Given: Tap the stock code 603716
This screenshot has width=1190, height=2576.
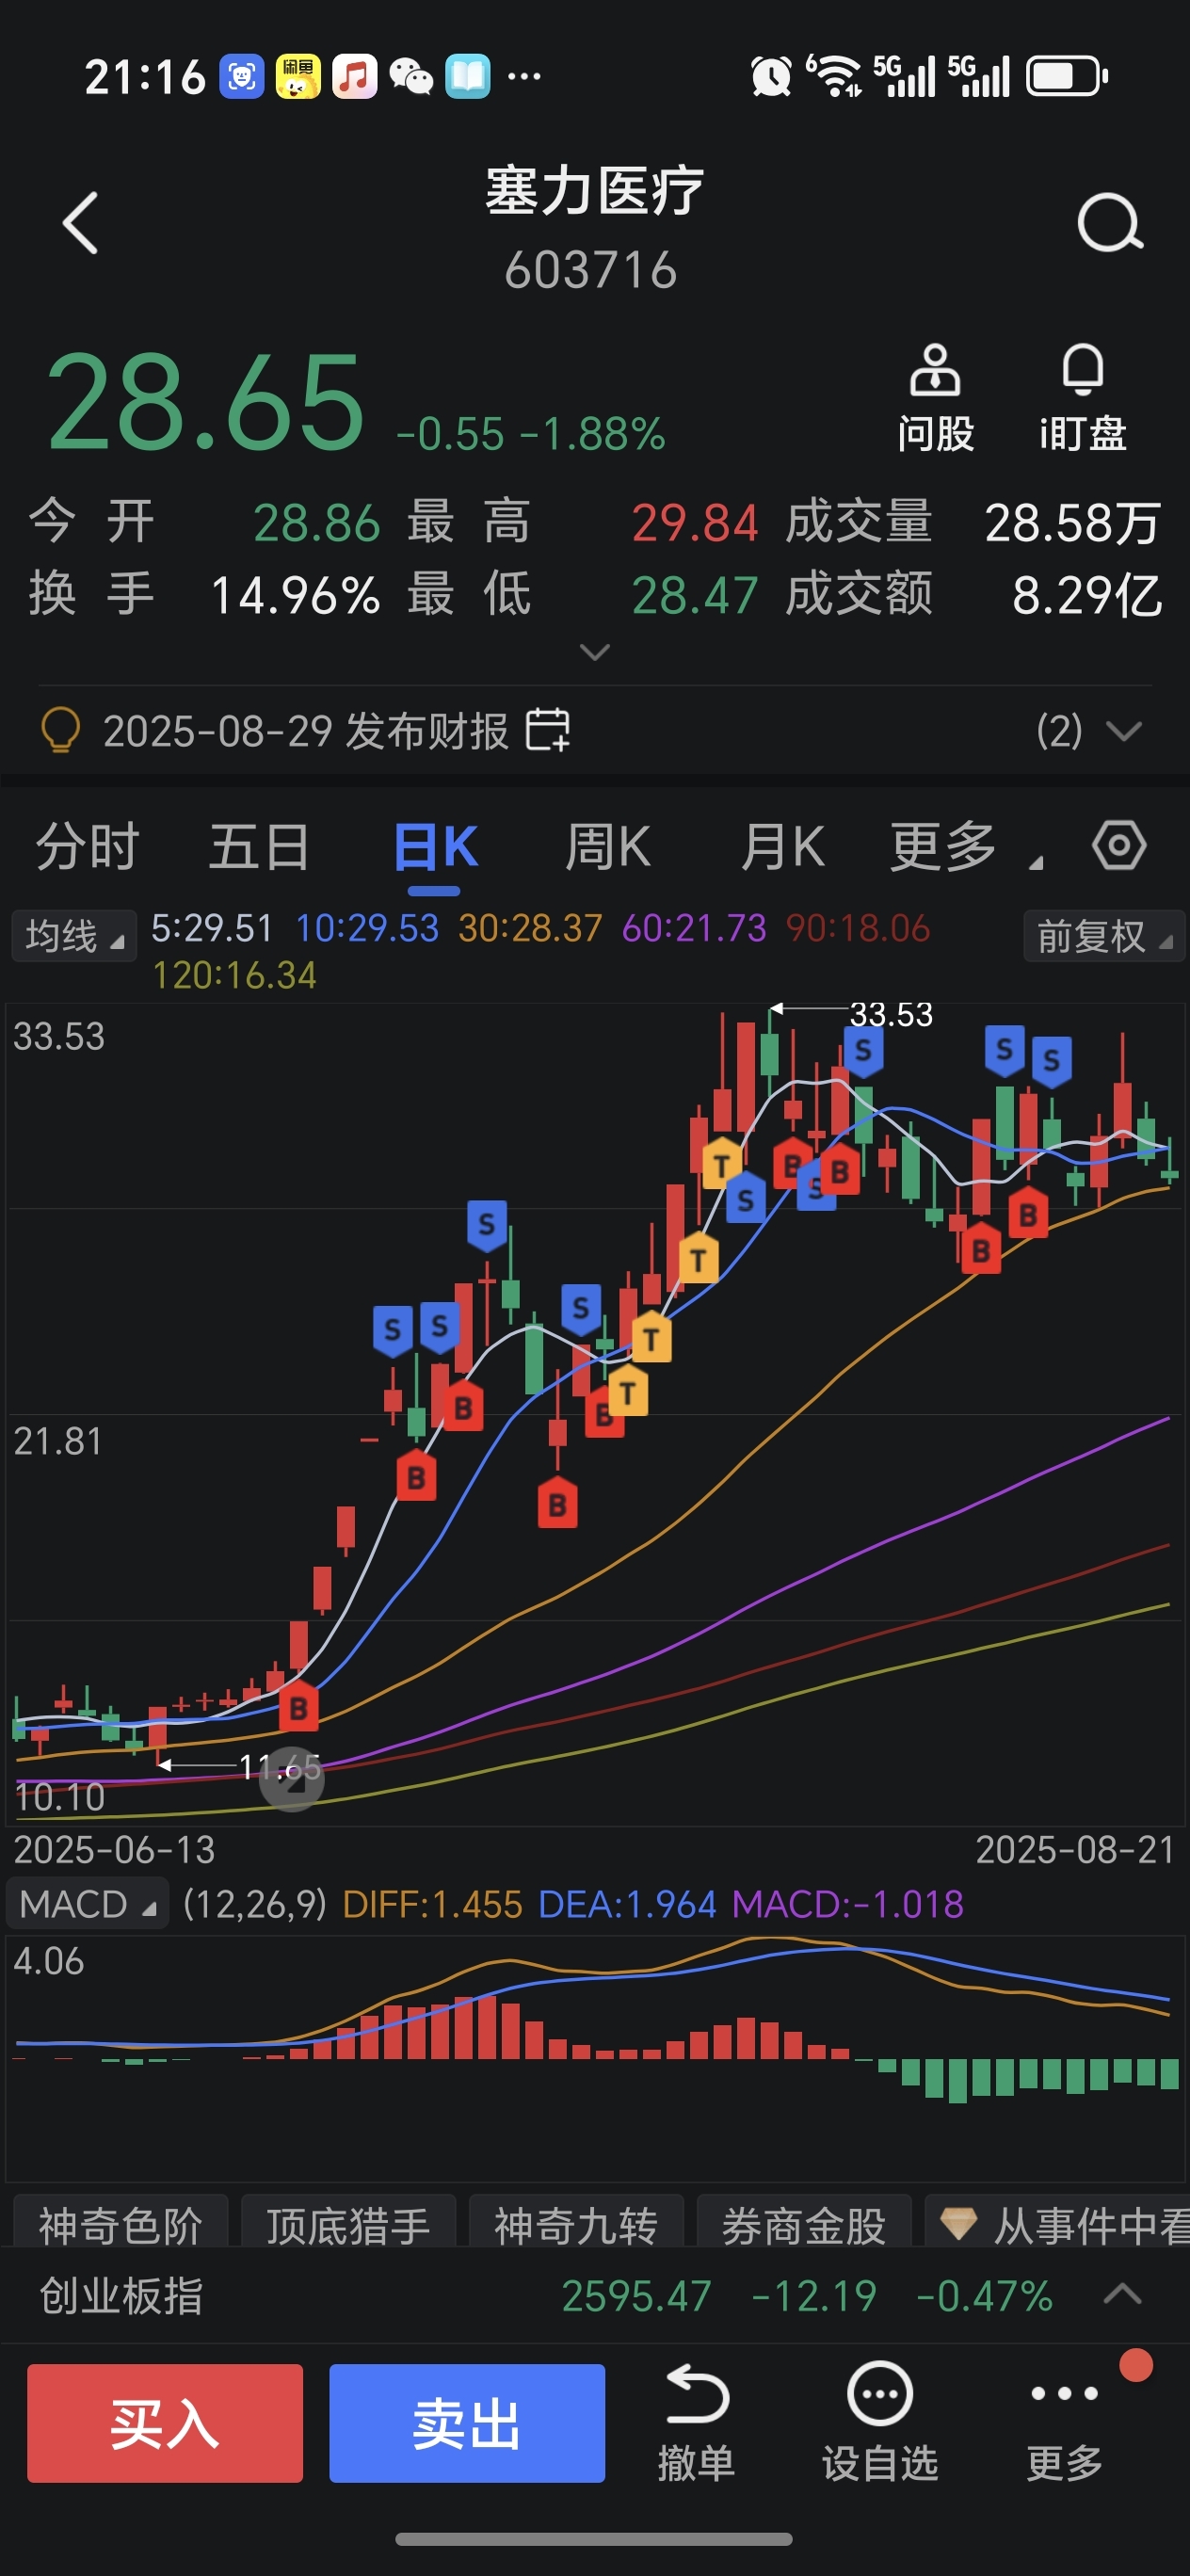Looking at the screenshot, I should (x=590, y=270).
